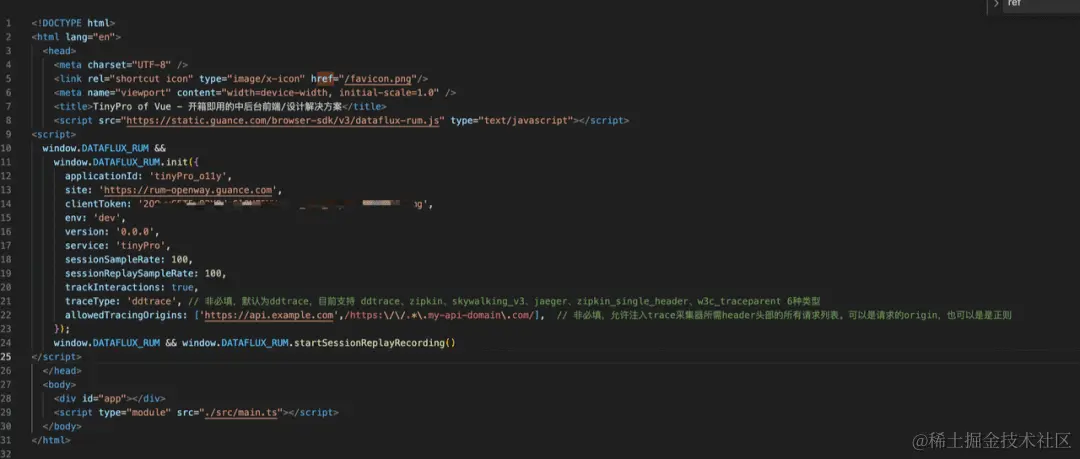This screenshot has height=459, width=1080.
Task: Place cursor on the DOCTYPE html declaration
Action: pos(73,23)
